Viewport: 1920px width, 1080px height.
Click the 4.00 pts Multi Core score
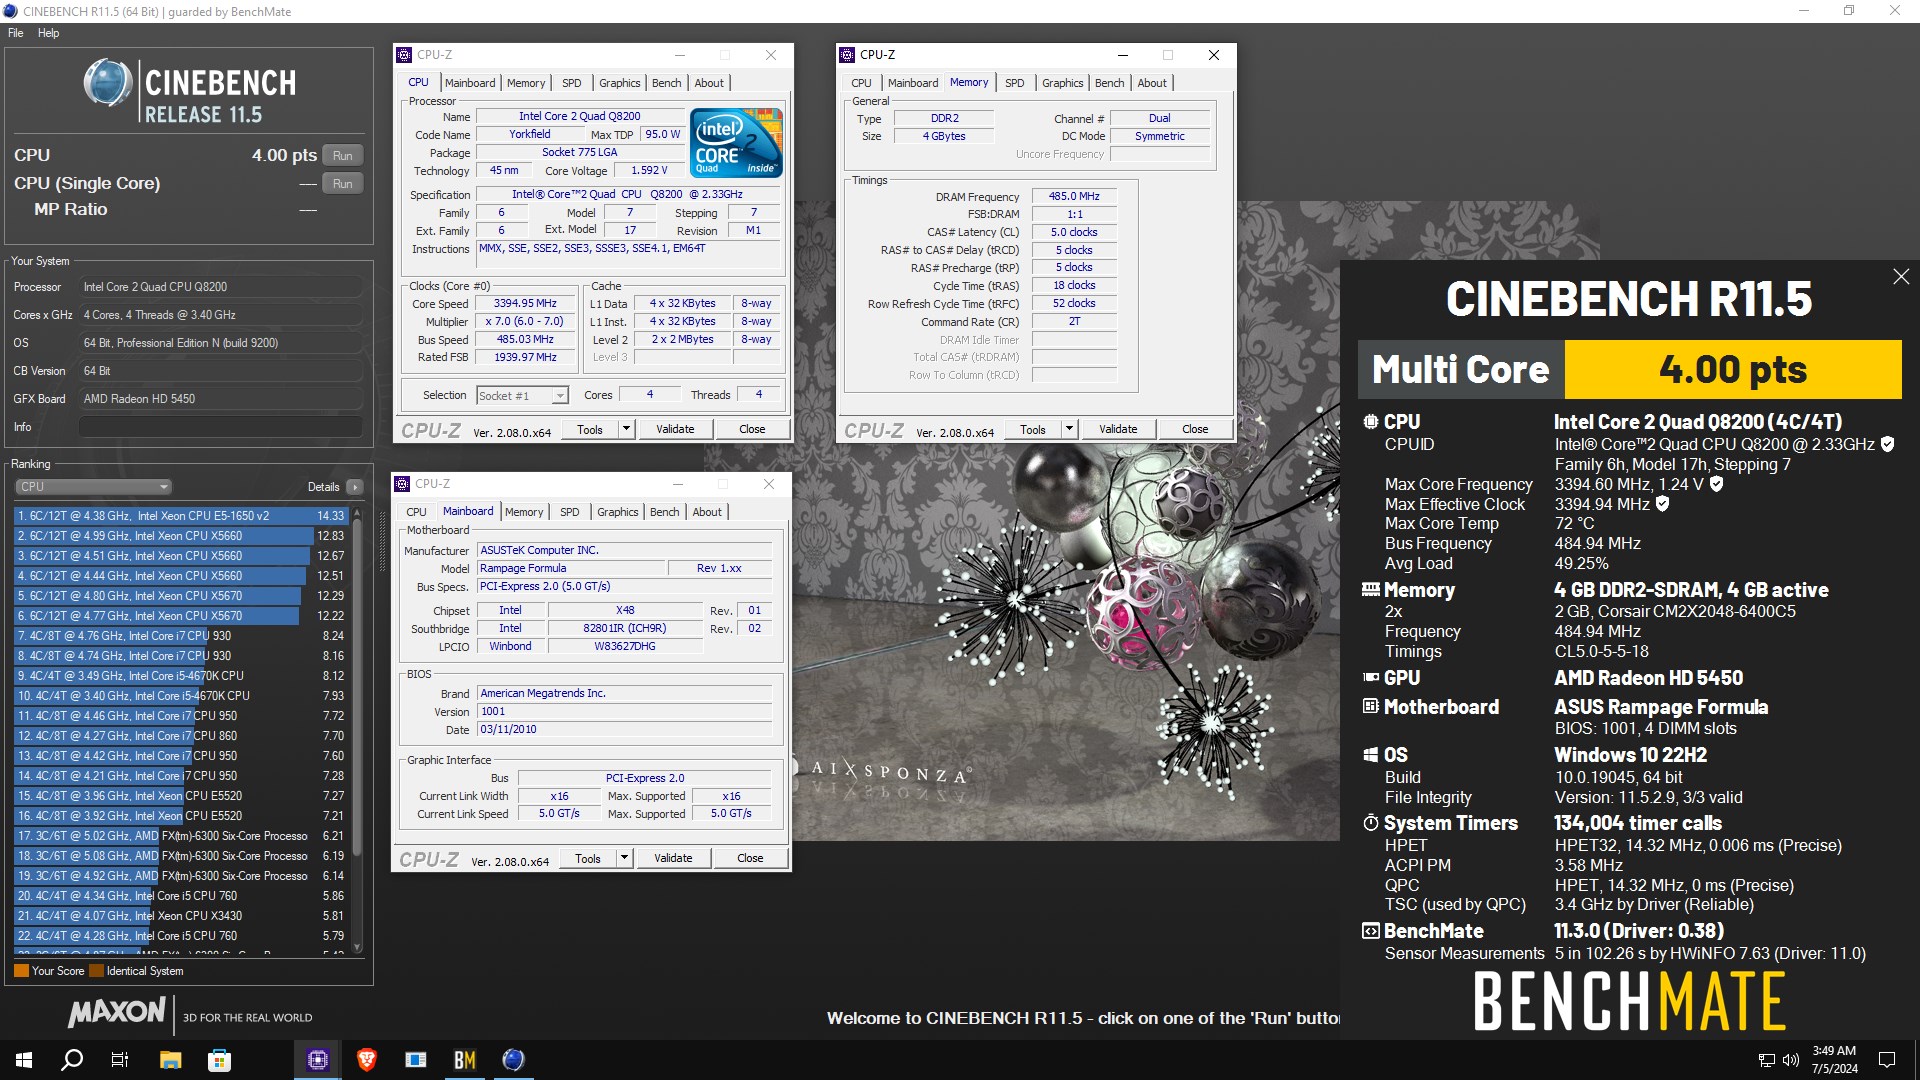coord(1733,369)
